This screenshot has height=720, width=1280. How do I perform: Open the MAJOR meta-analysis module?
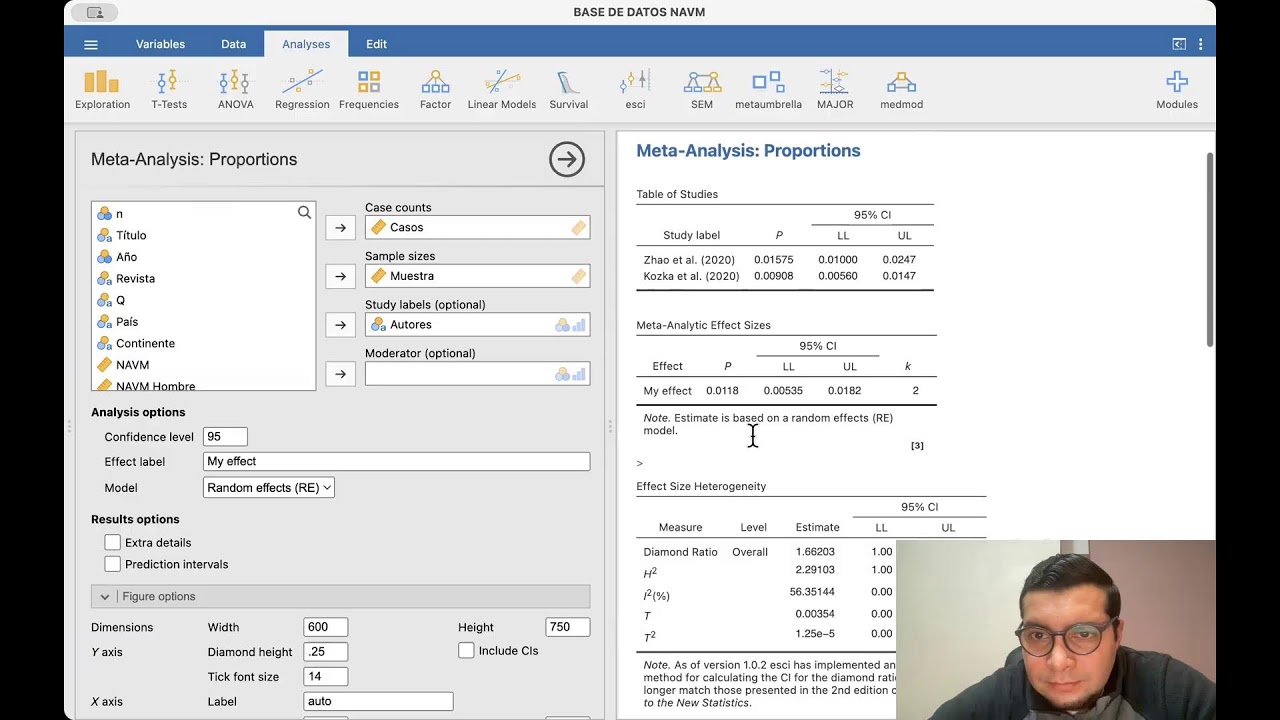(835, 89)
